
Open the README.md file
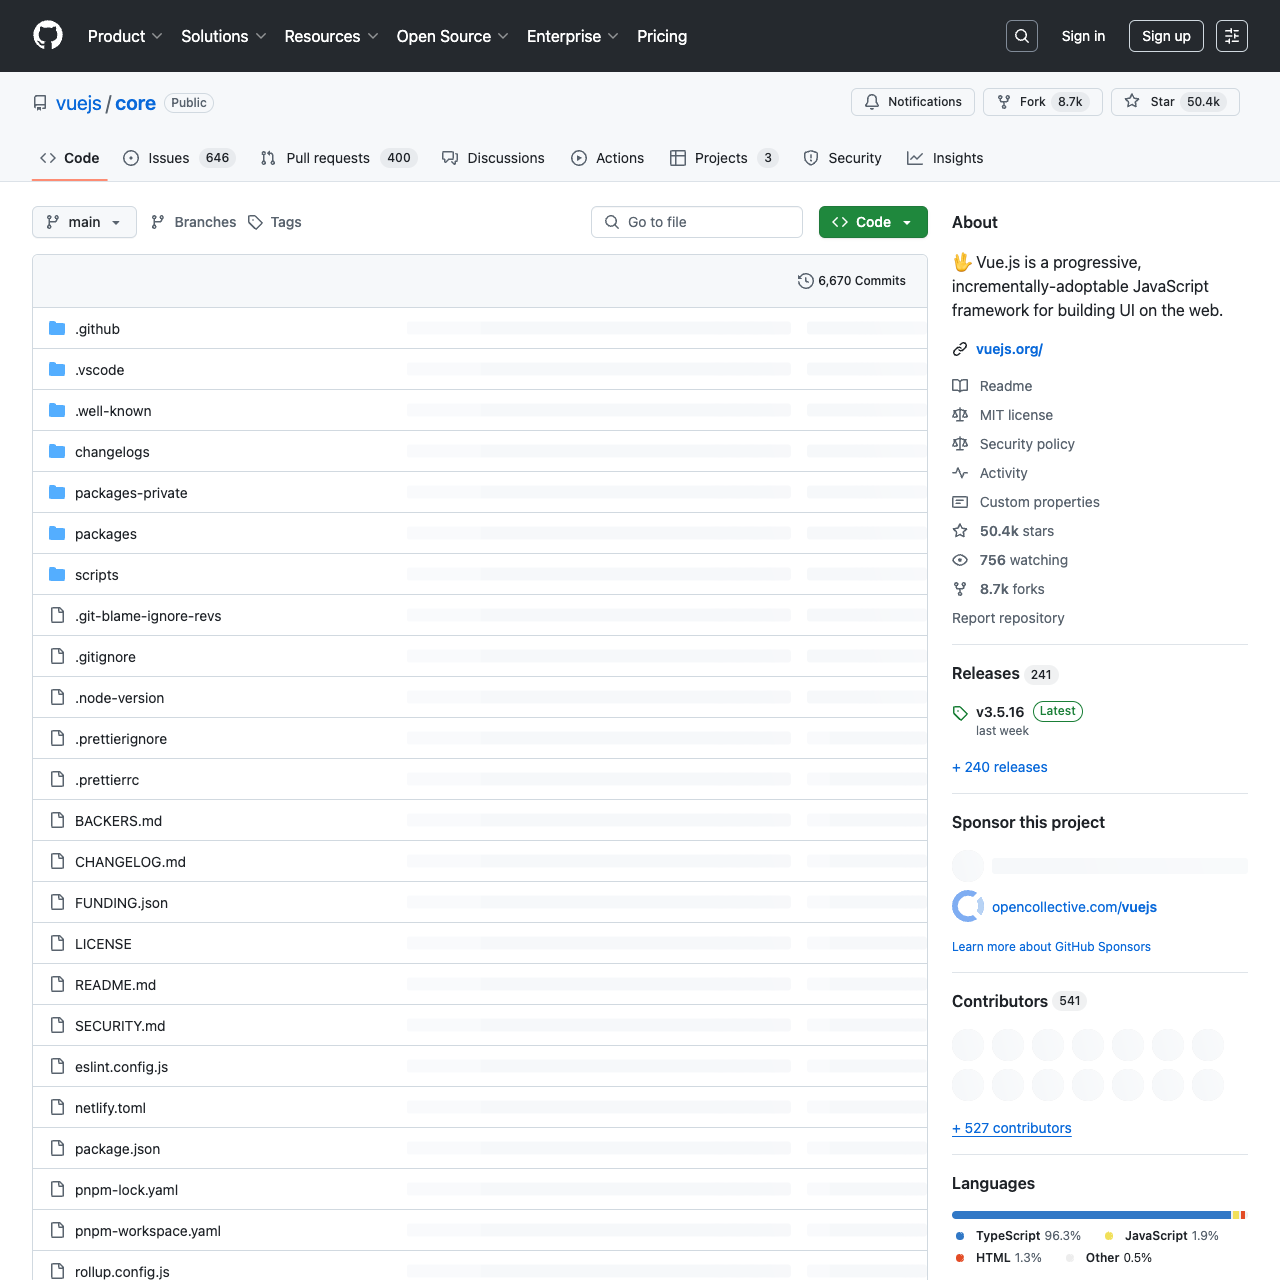(x=115, y=985)
